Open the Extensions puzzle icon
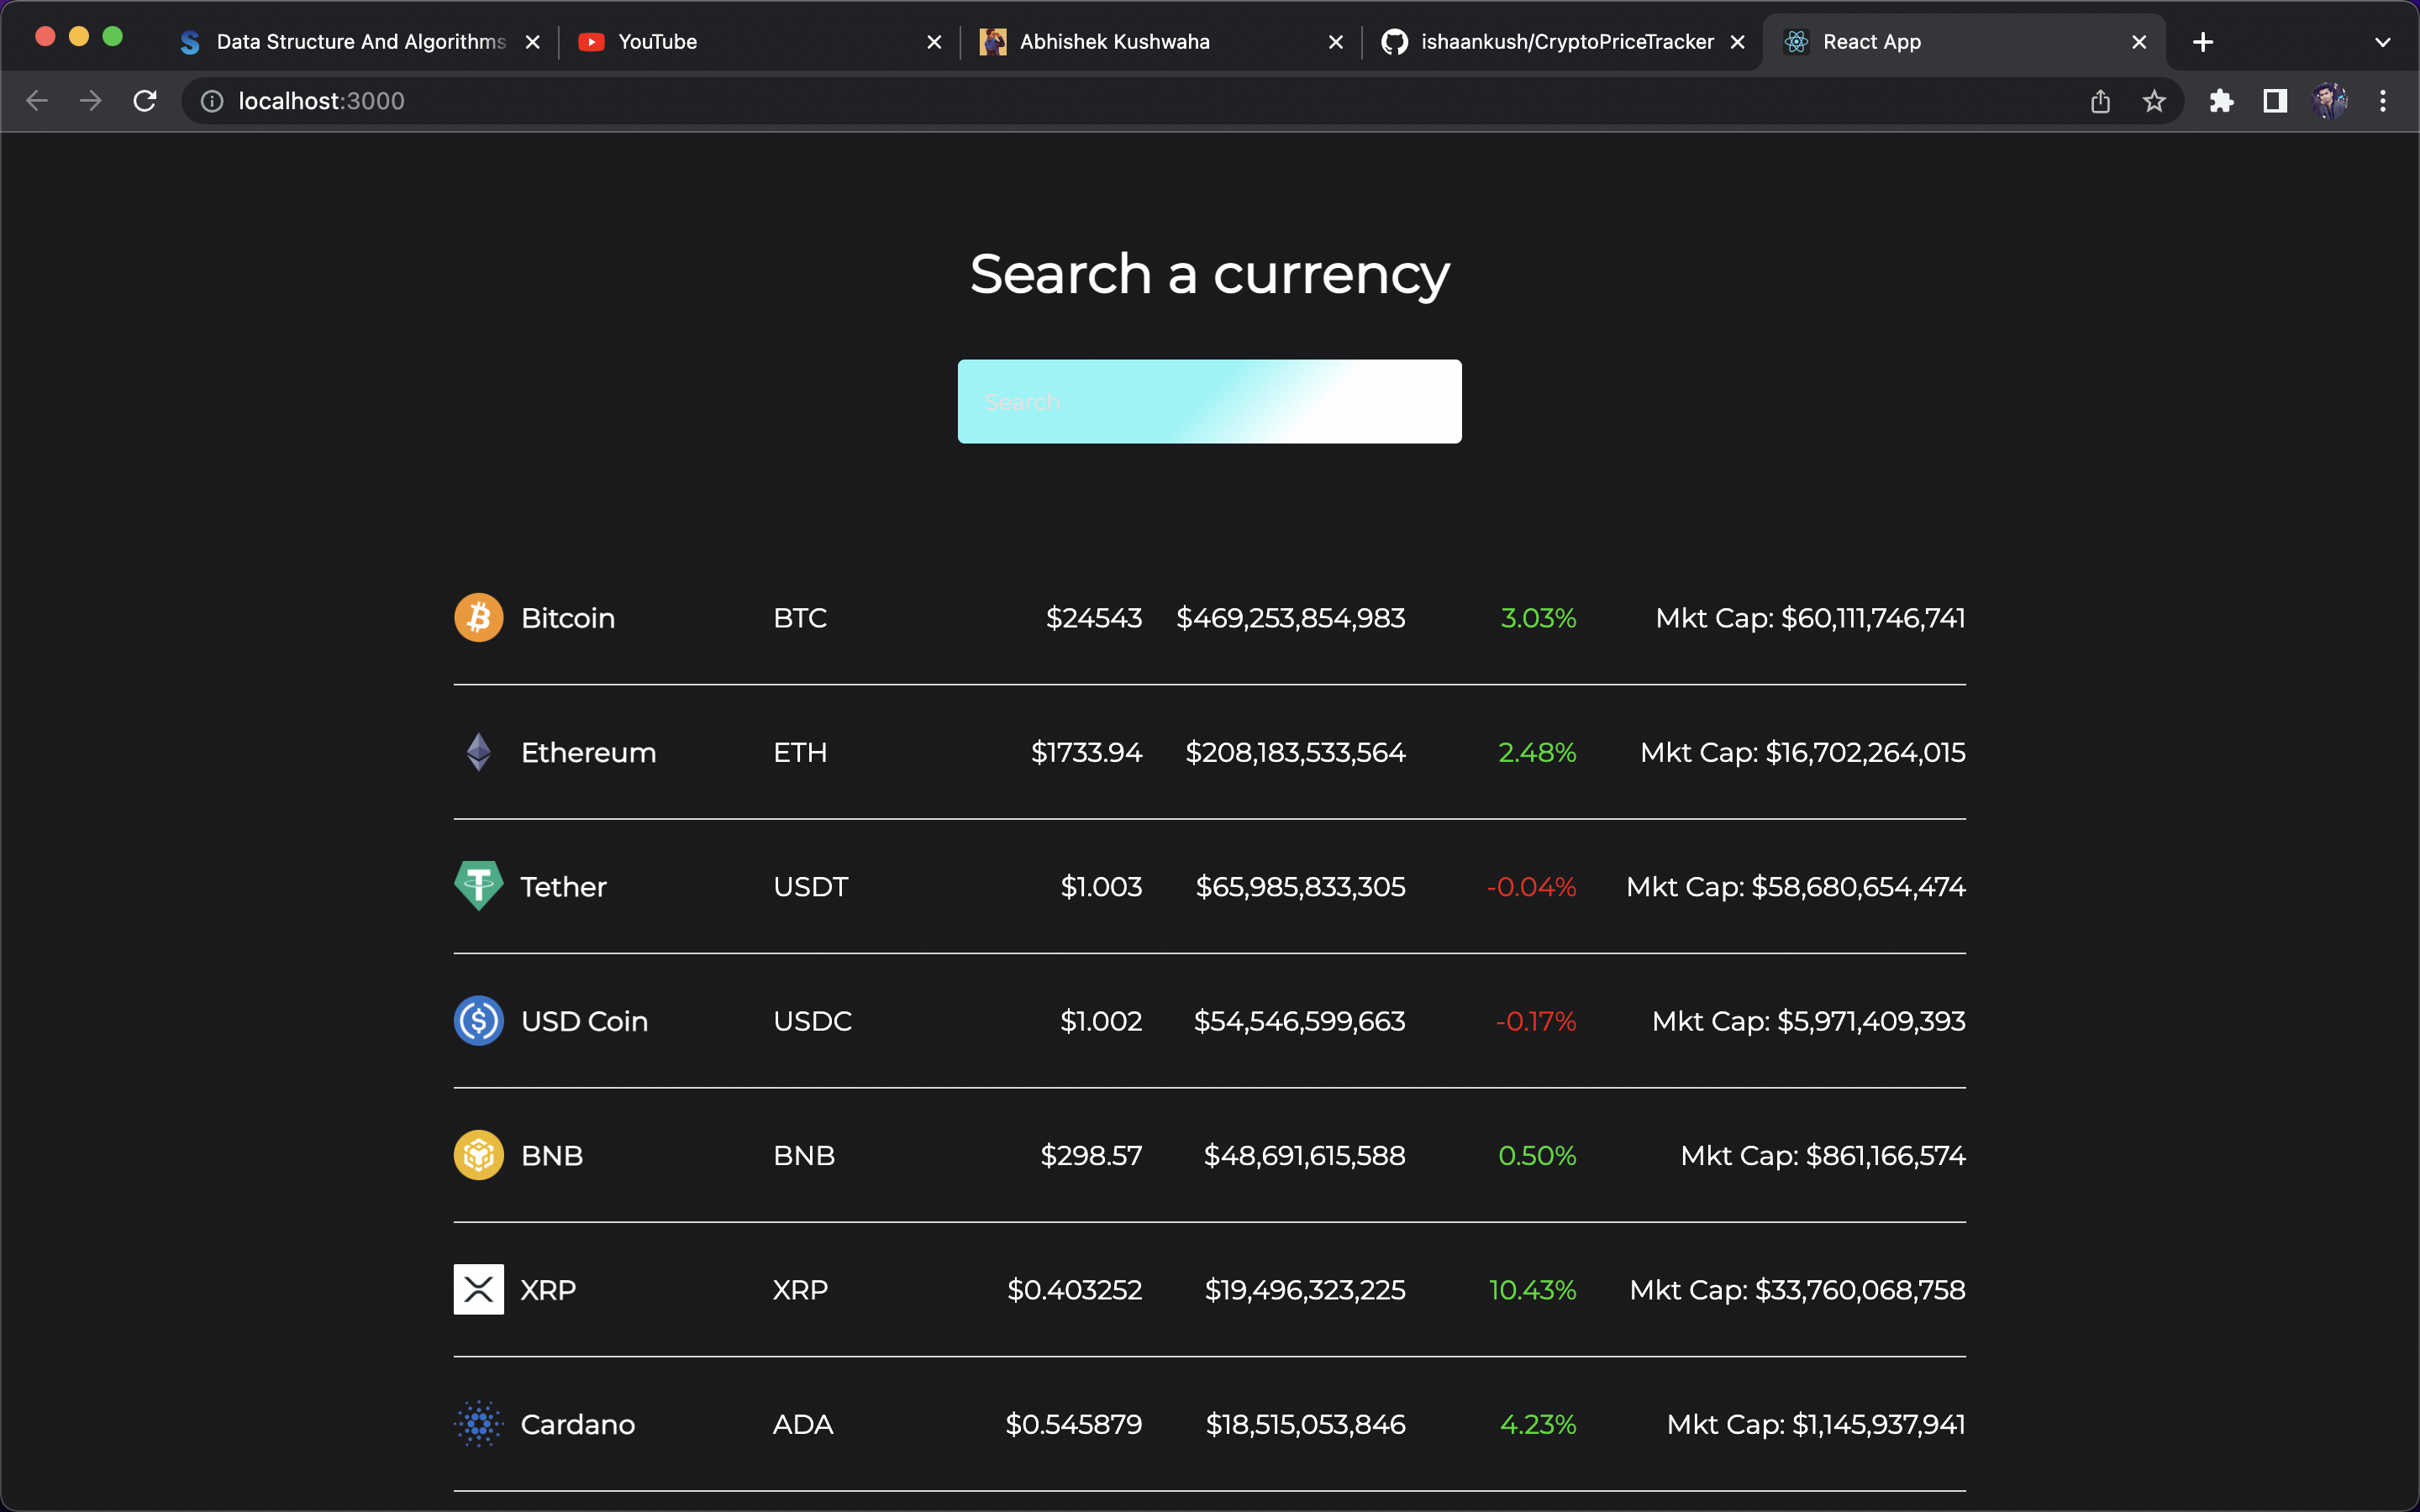The height and width of the screenshot is (1512, 2420). click(x=2221, y=101)
